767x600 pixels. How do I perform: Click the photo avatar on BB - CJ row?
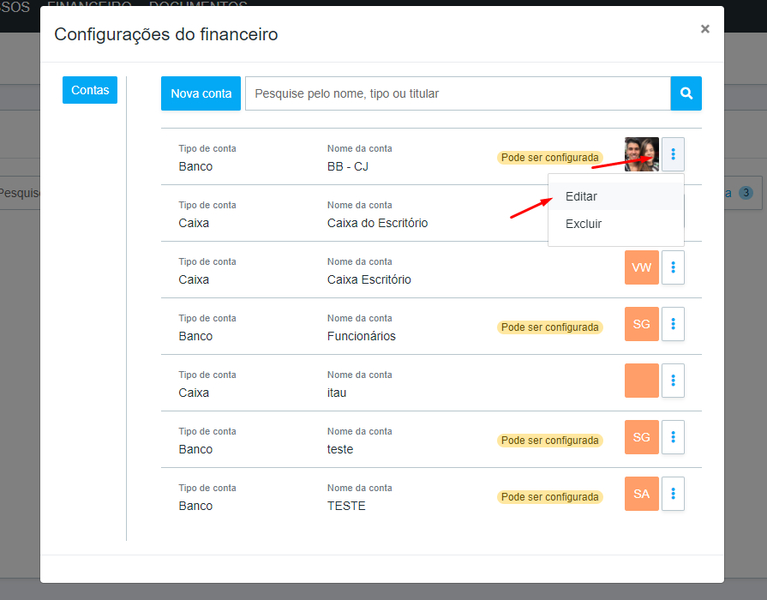click(641, 154)
